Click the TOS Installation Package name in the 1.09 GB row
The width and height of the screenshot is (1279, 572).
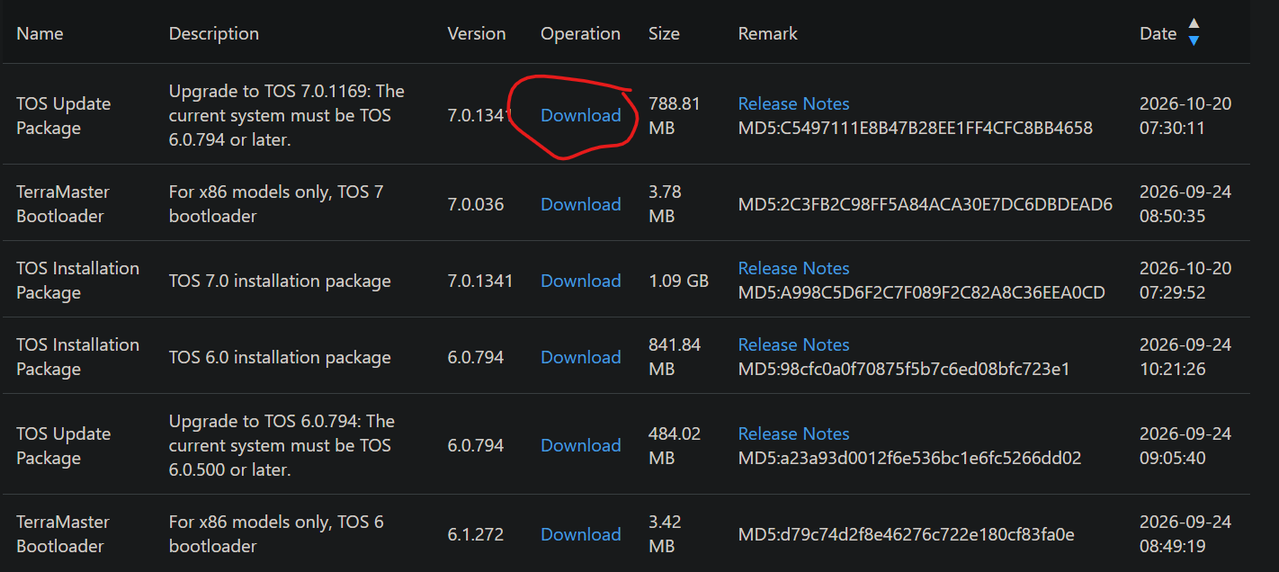click(x=78, y=281)
